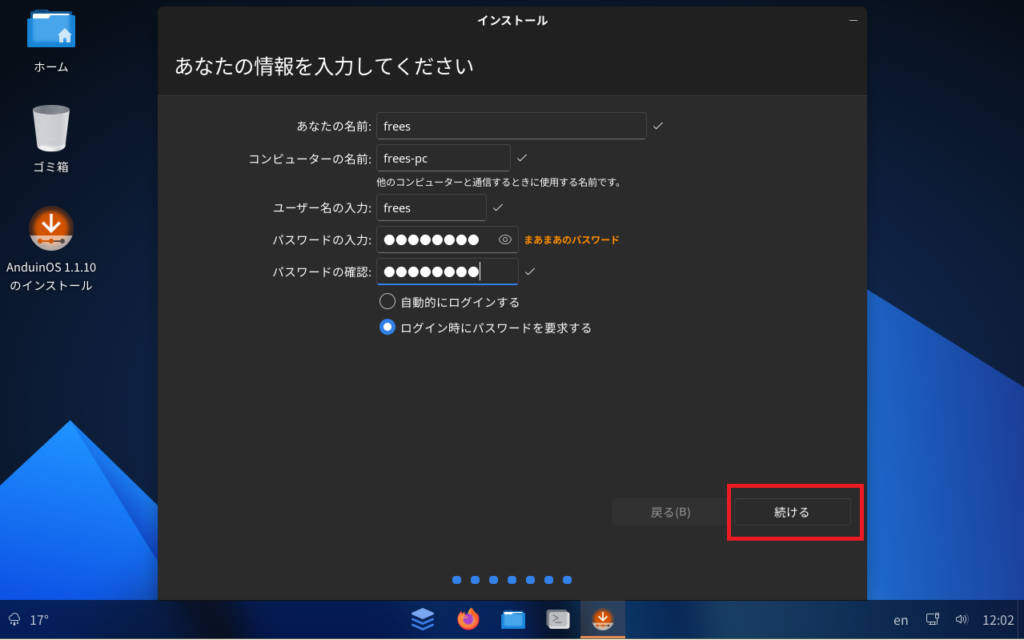Select the installer icon in the taskbar
The width and height of the screenshot is (1024, 640).
pyautogui.click(x=603, y=619)
